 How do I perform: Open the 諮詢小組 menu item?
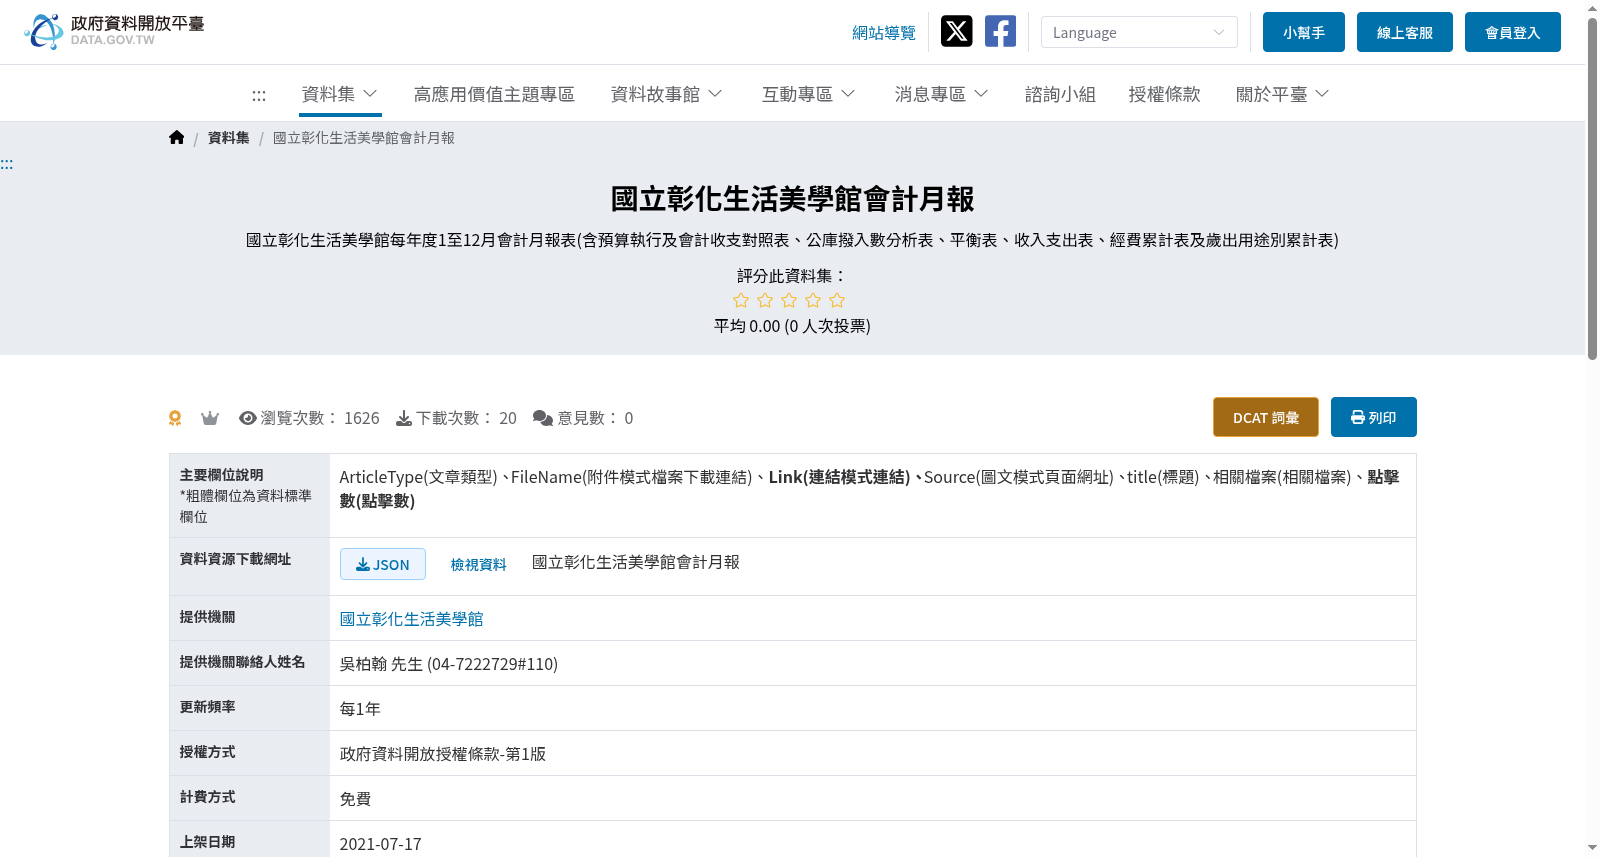coord(1060,94)
